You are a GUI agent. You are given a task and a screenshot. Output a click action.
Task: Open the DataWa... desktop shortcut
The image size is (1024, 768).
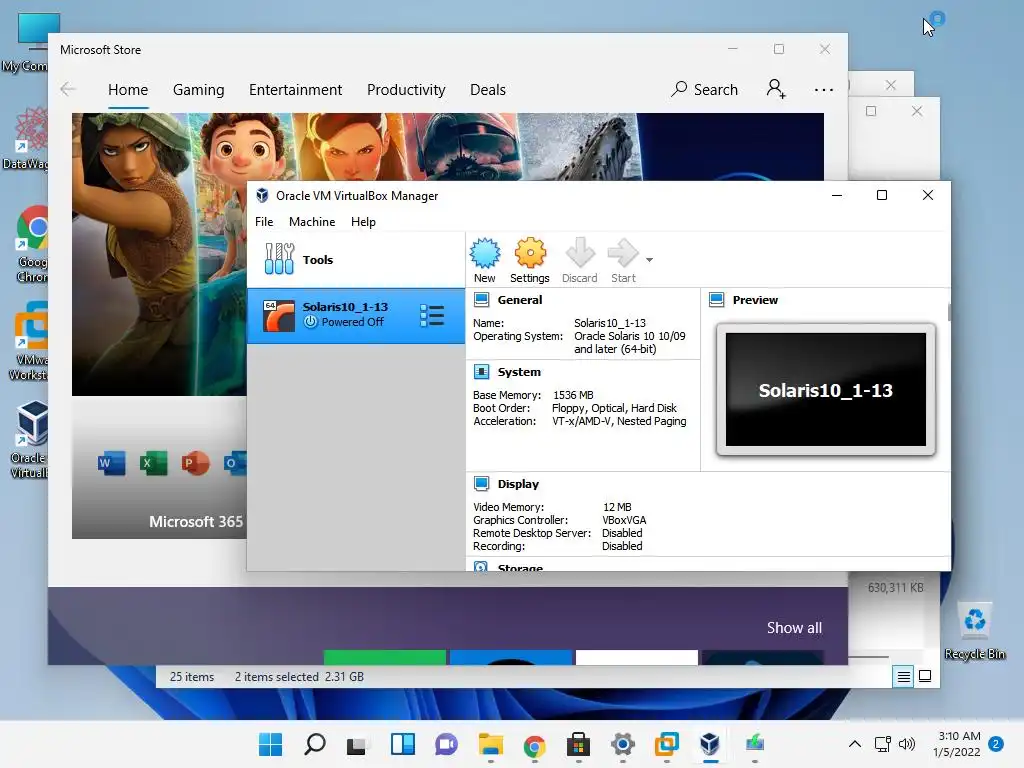point(26,138)
